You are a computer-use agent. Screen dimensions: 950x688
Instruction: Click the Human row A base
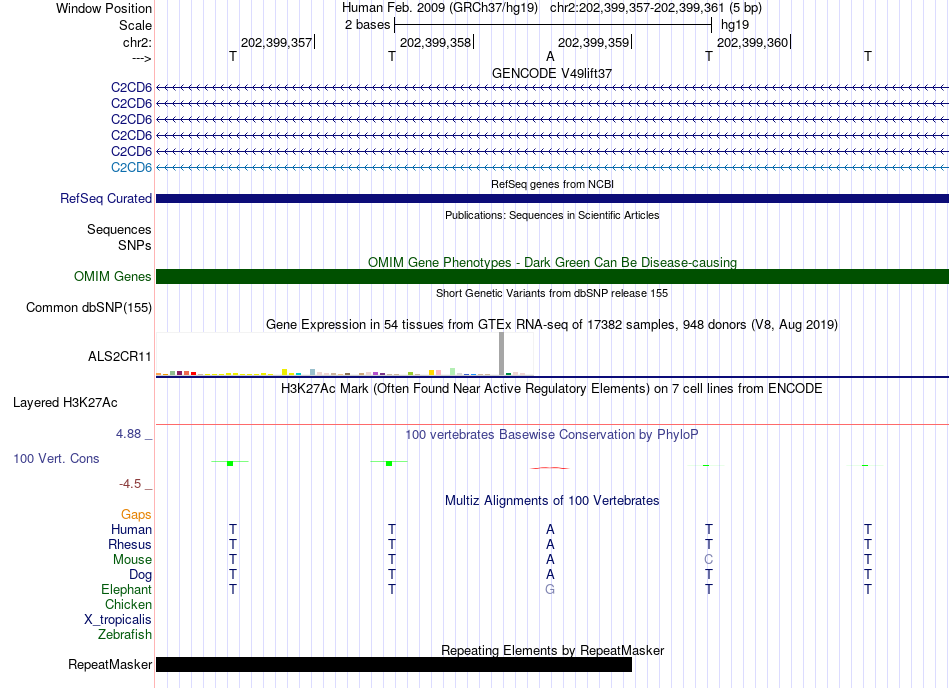[x=550, y=529]
